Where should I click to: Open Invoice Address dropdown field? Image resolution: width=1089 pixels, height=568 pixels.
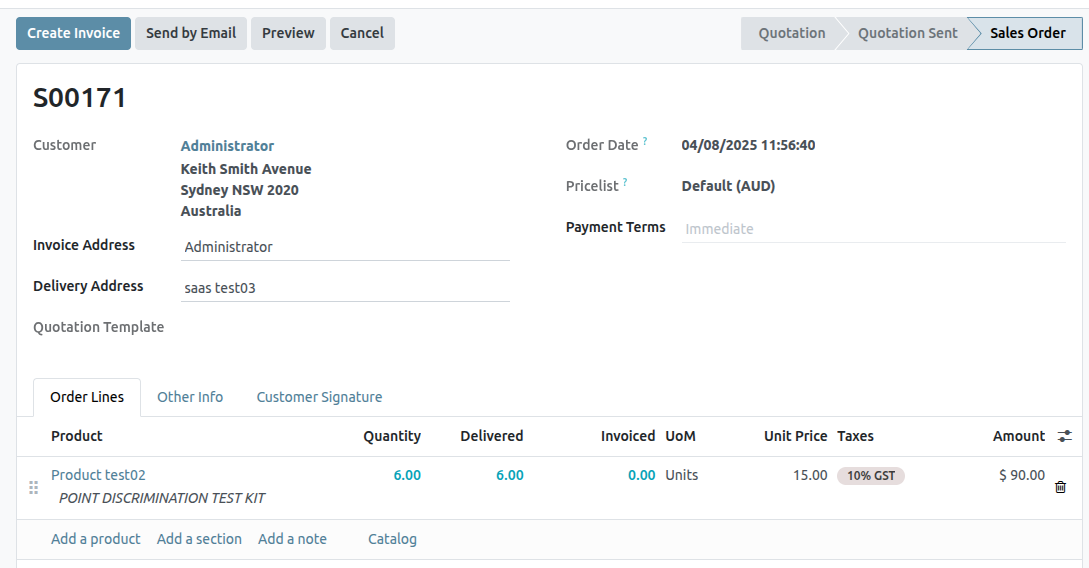click(x=345, y=247)
